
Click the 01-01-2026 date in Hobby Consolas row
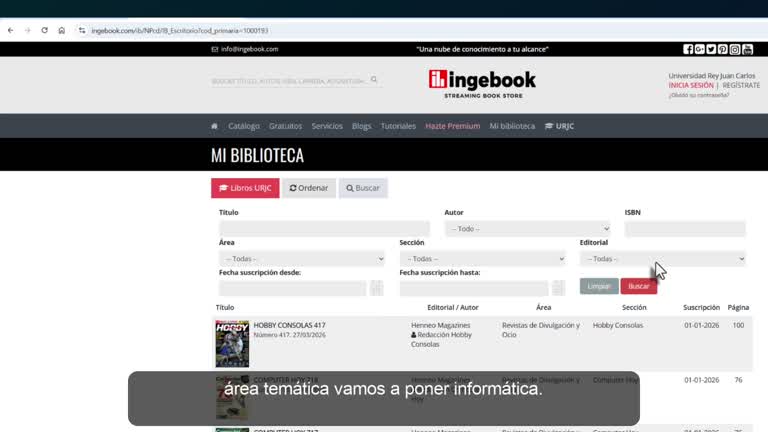(701, 325)
